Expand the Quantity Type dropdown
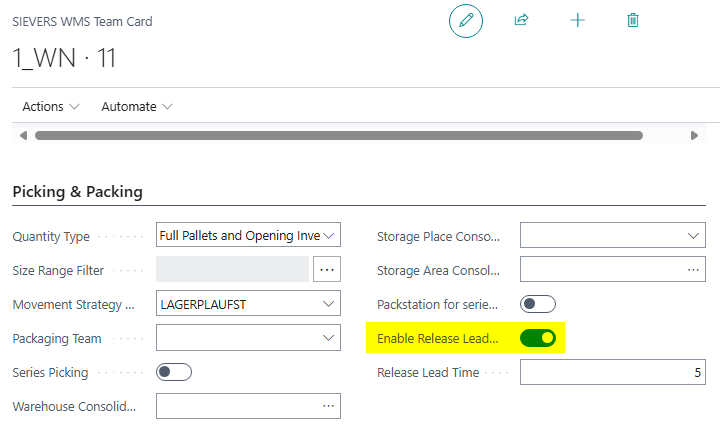720x439 pixels. click(330, 236)
